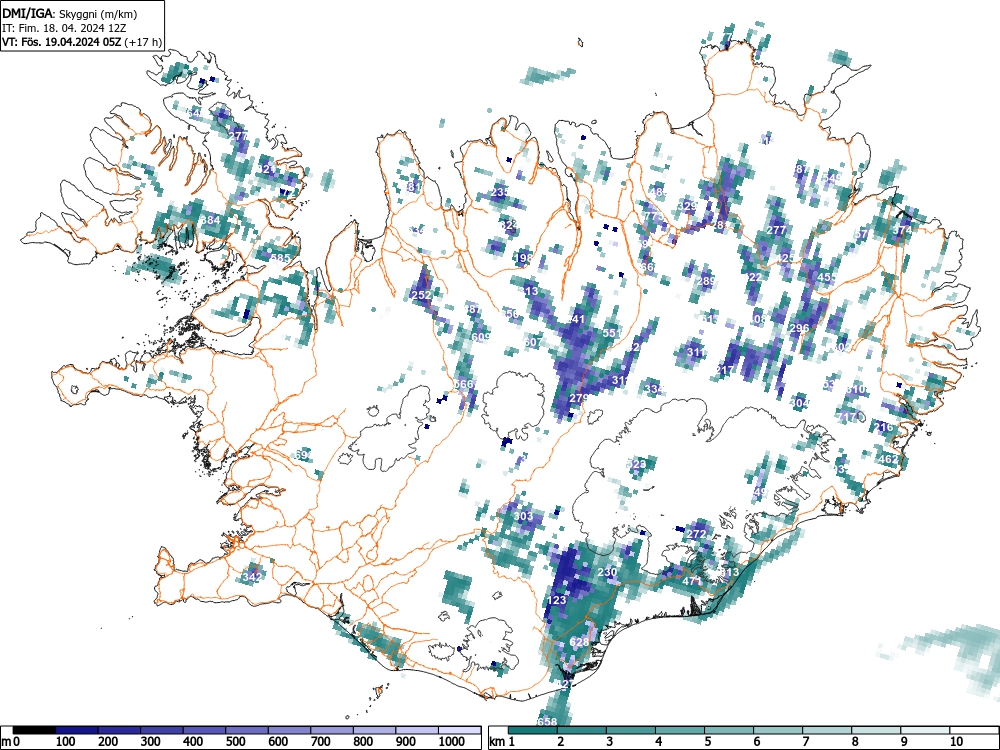Click the visibility value "123" on the map
This screenshot has width=1000, height=750.
tap(557, 600)
